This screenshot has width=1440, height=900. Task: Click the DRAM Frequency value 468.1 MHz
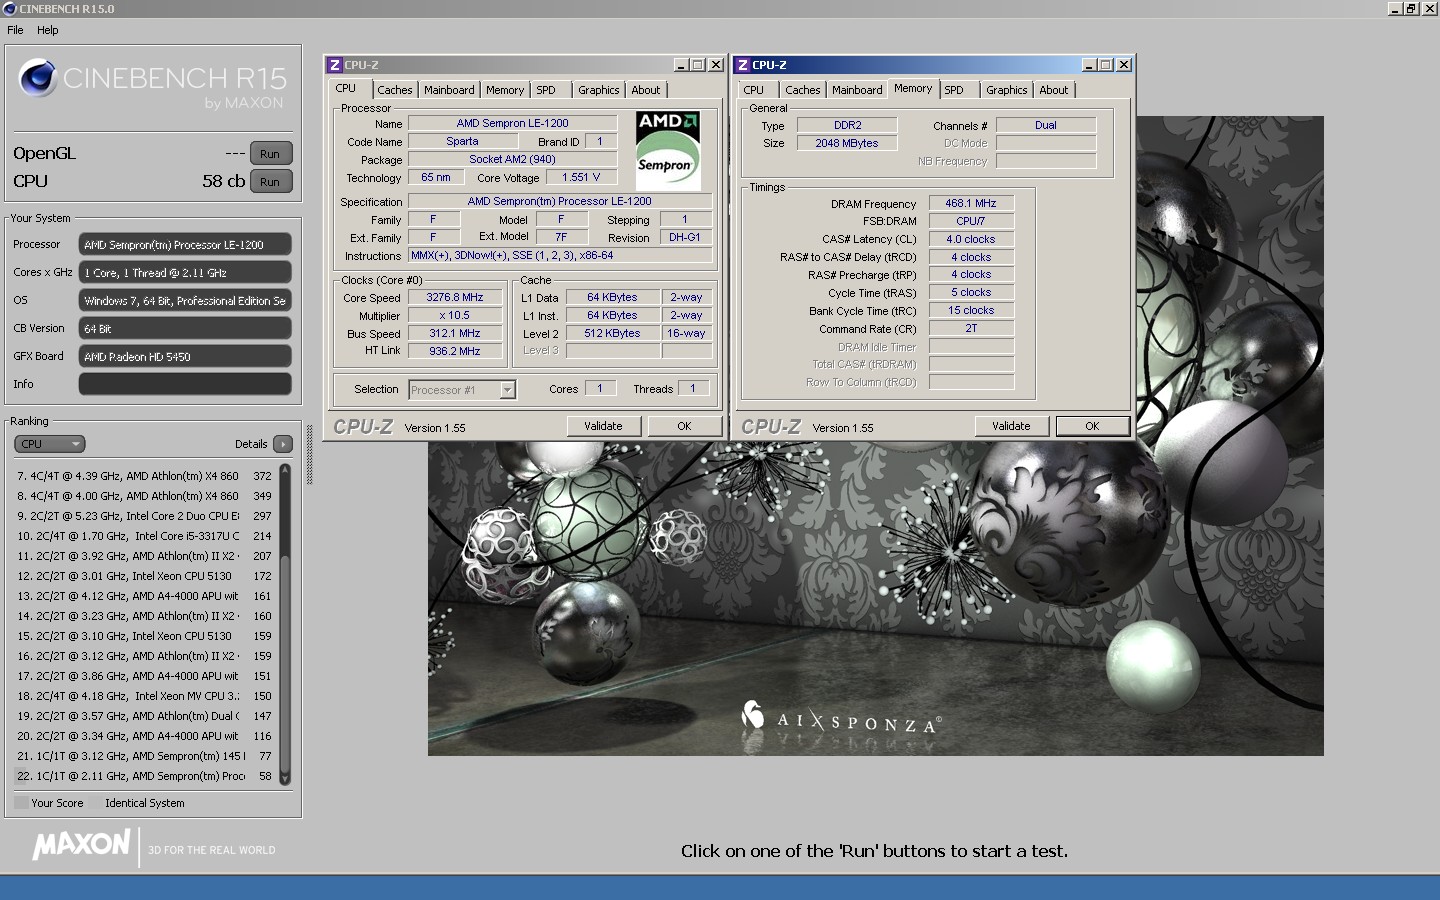pyautogui.click(x=971, y=203)
